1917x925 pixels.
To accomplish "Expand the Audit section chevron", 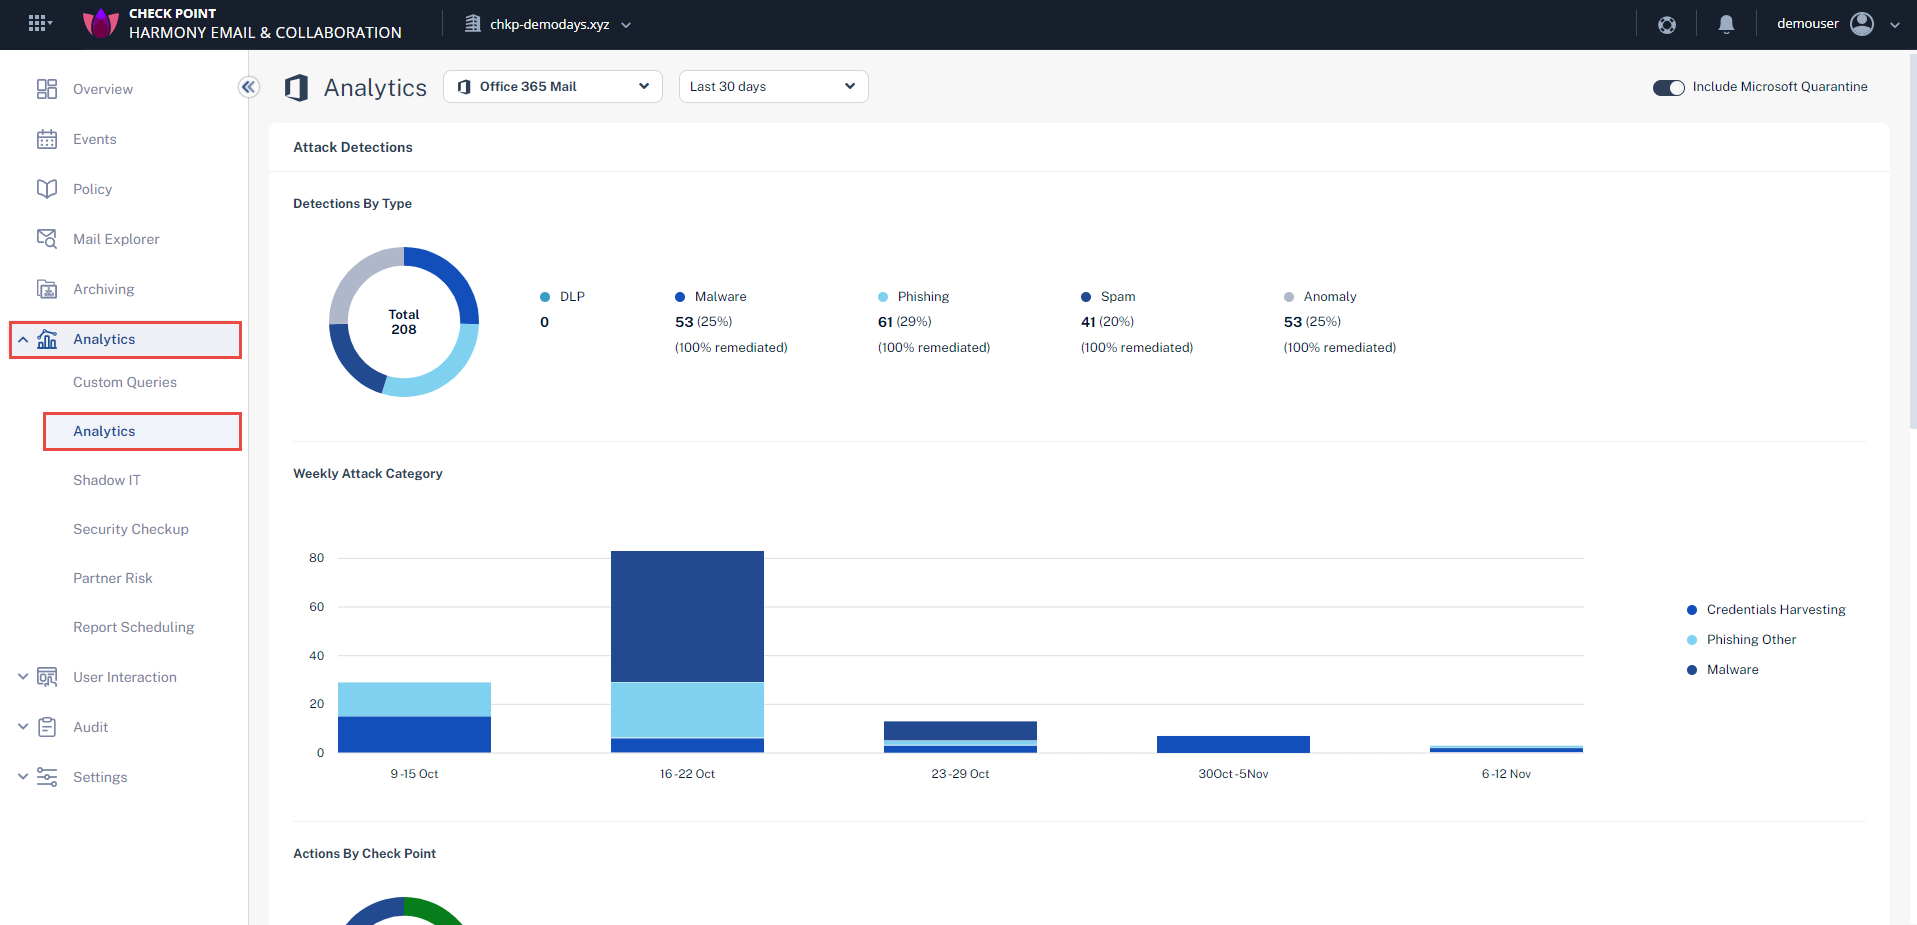I will click(23, 727).
